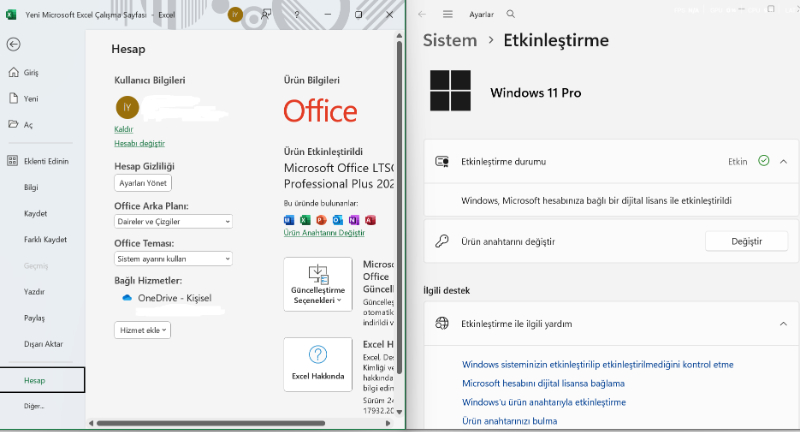800x432 pixels.
Task: Open the Yazdır menu item
Action: pyautogui.click(x=35, y=292)
